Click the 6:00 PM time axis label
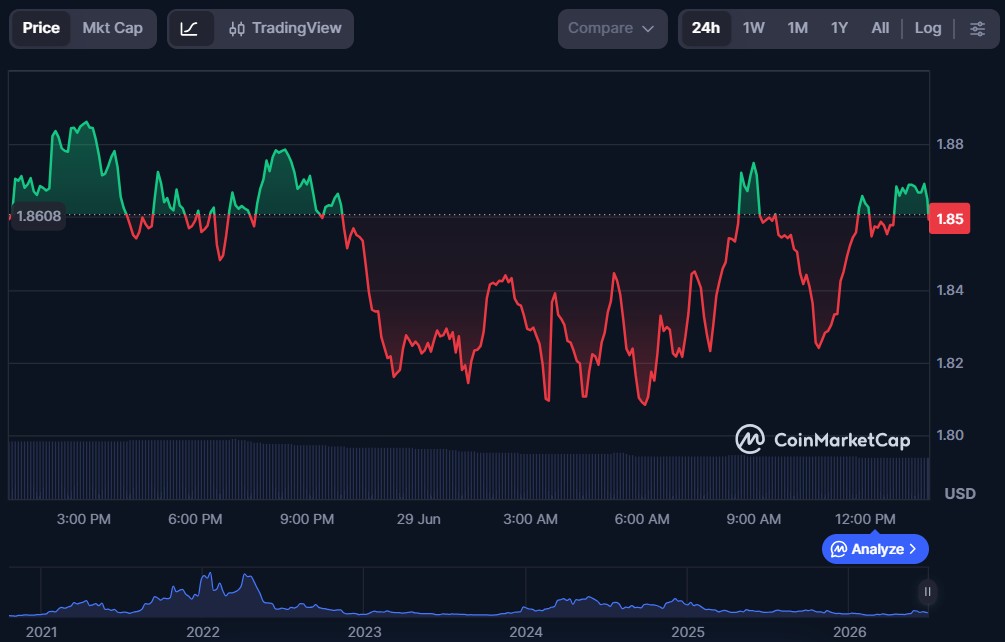The width and height of the screenshot is (1005, 642). [x=195, y=520]
